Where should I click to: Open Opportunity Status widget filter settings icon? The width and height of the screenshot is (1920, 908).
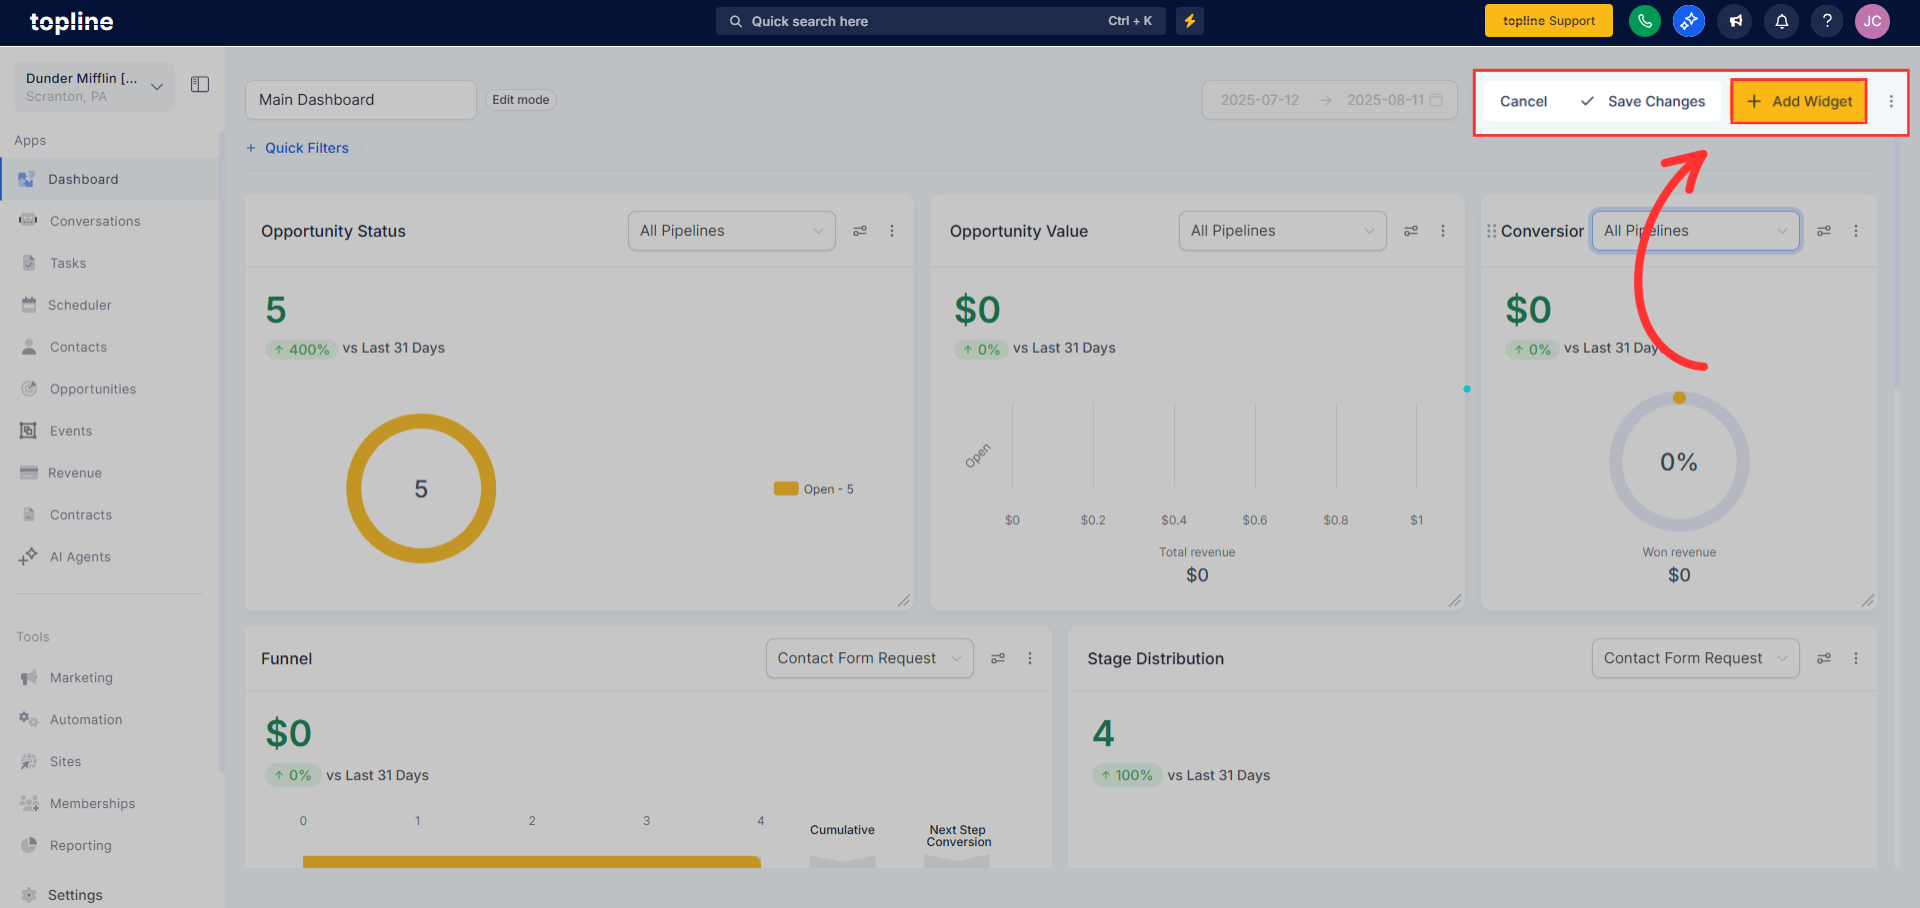(860, 231)
